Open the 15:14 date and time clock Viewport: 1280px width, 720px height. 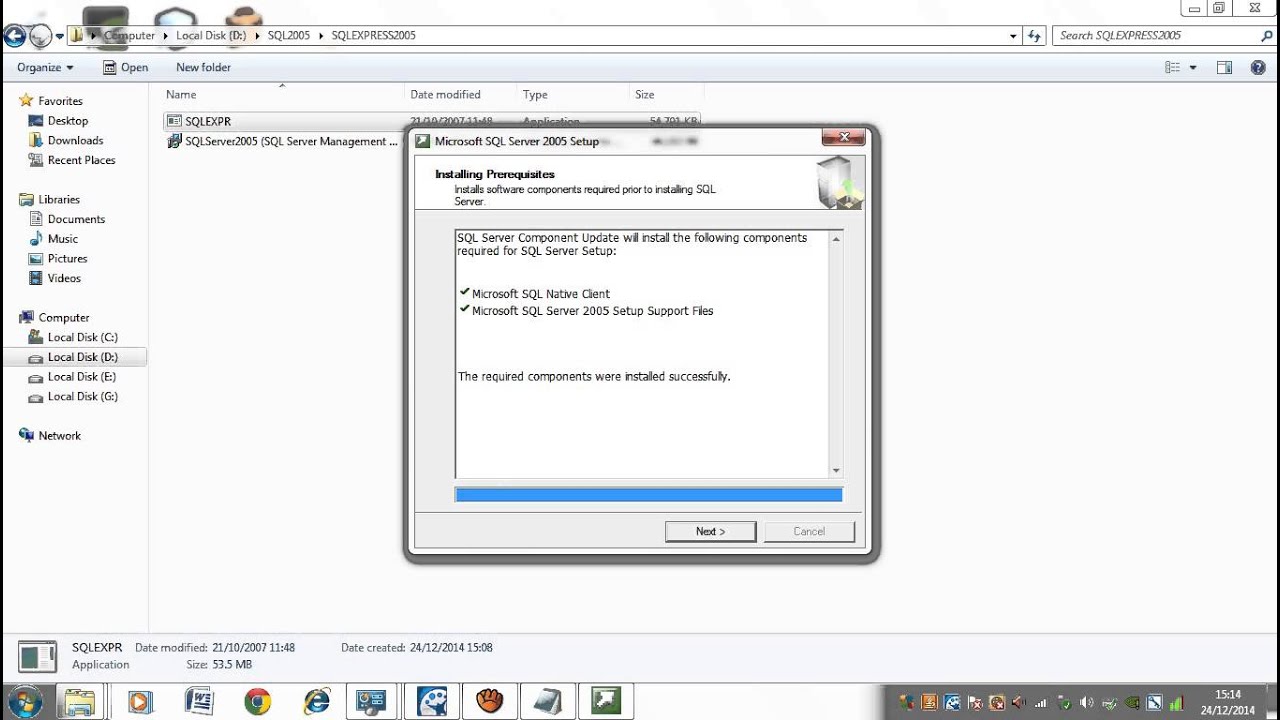tap(1227, 702)
